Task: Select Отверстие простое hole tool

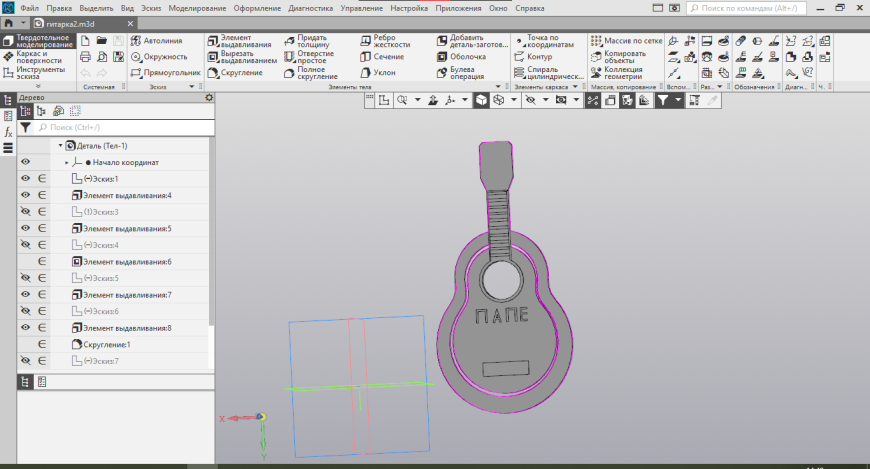Action: [316, 57]
